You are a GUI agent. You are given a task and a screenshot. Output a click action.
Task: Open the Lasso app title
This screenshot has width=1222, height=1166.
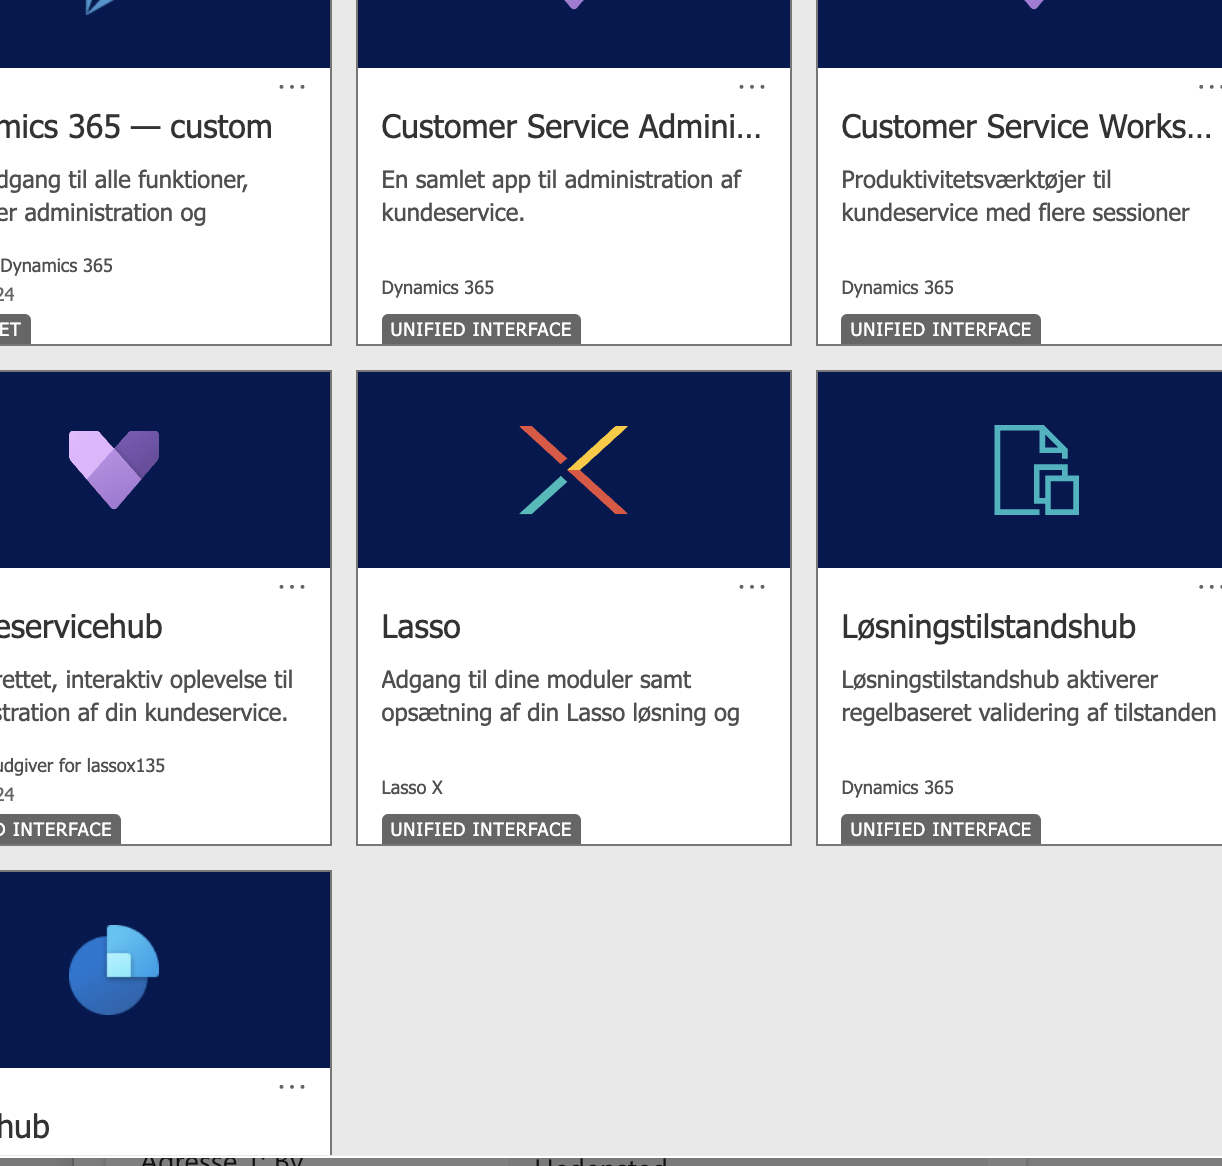coord(421,627)
